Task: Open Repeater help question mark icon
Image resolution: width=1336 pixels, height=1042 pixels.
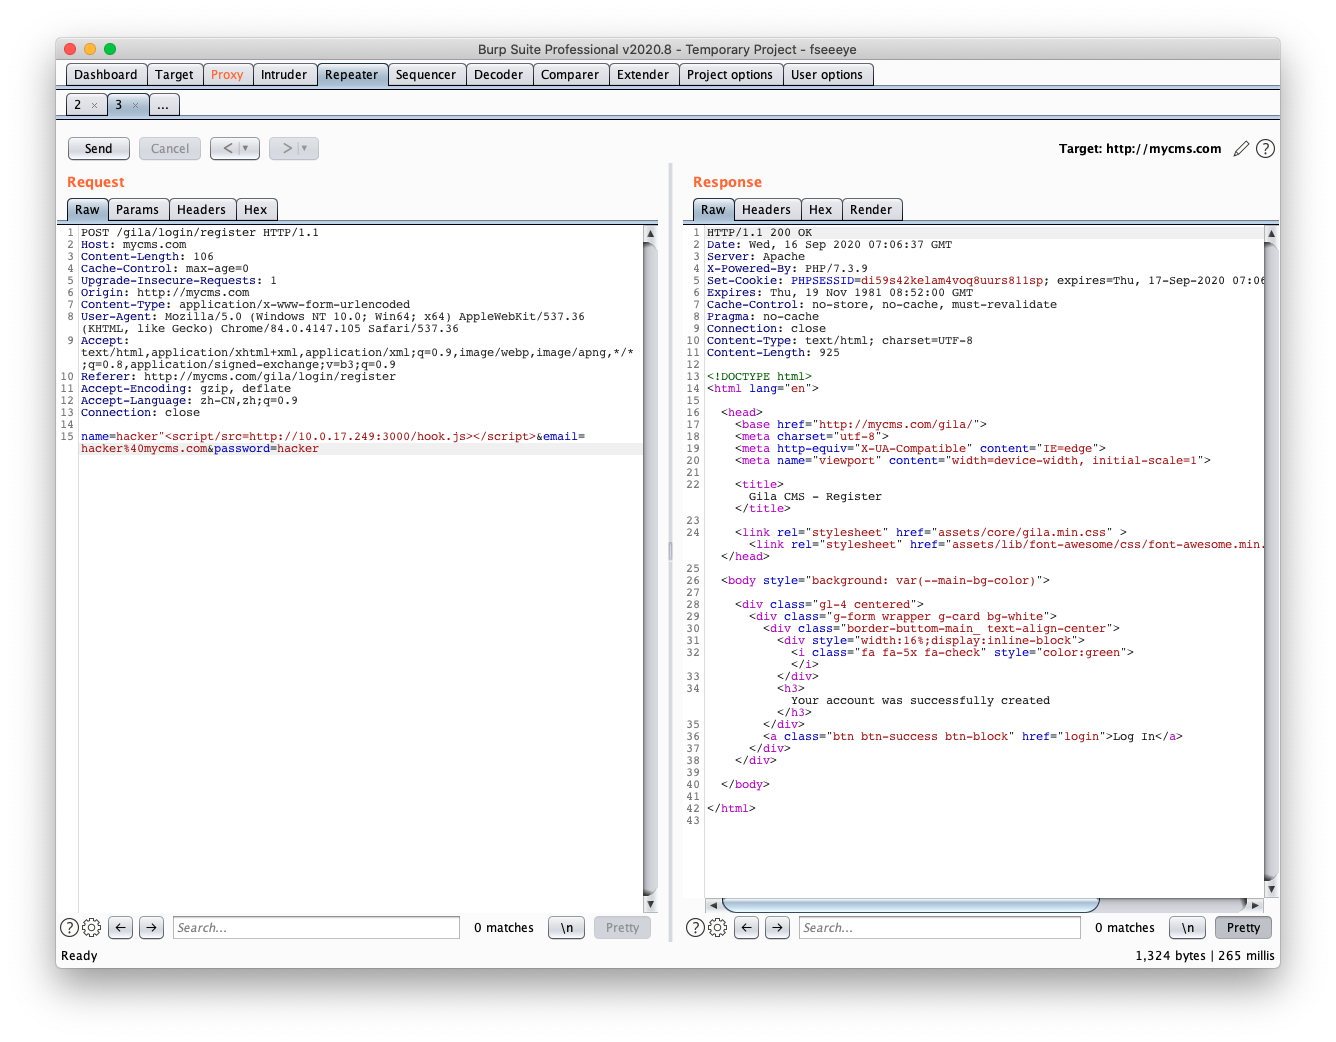Action: point(1265,149)
